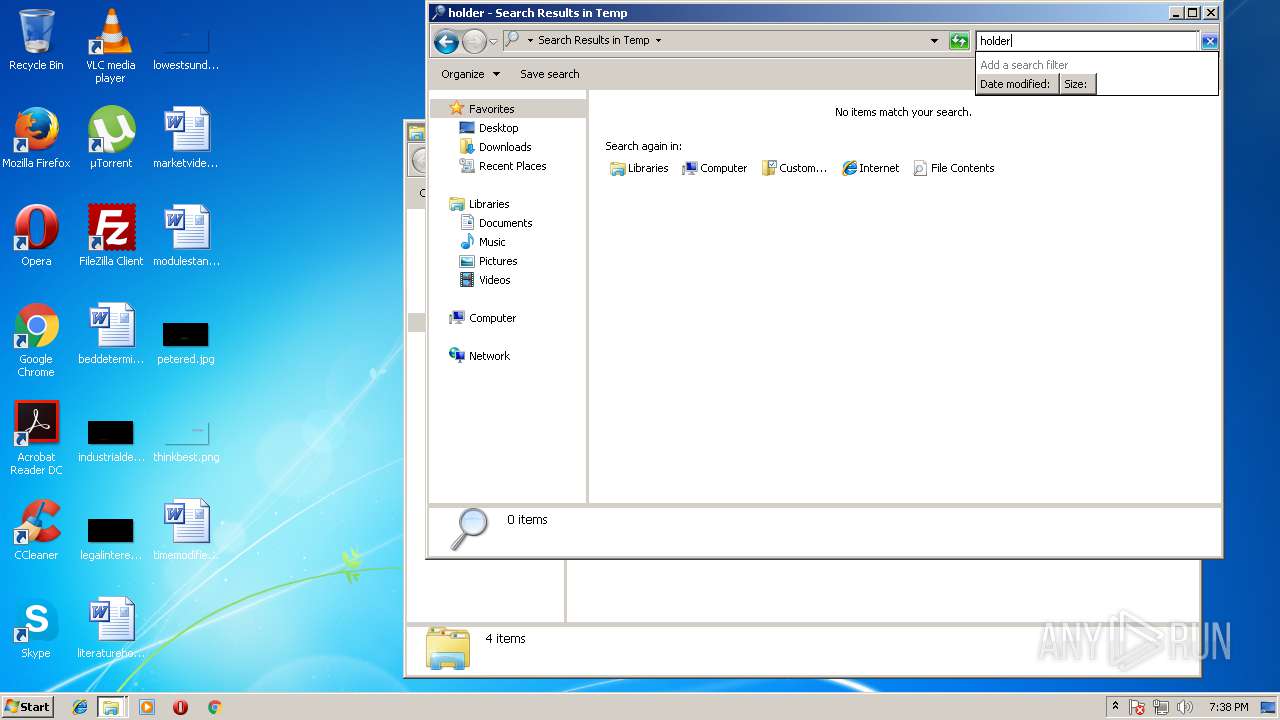1280x720 pixels.
Task: Select the timemodifie Word document icon
Action: tap(185, 529)
